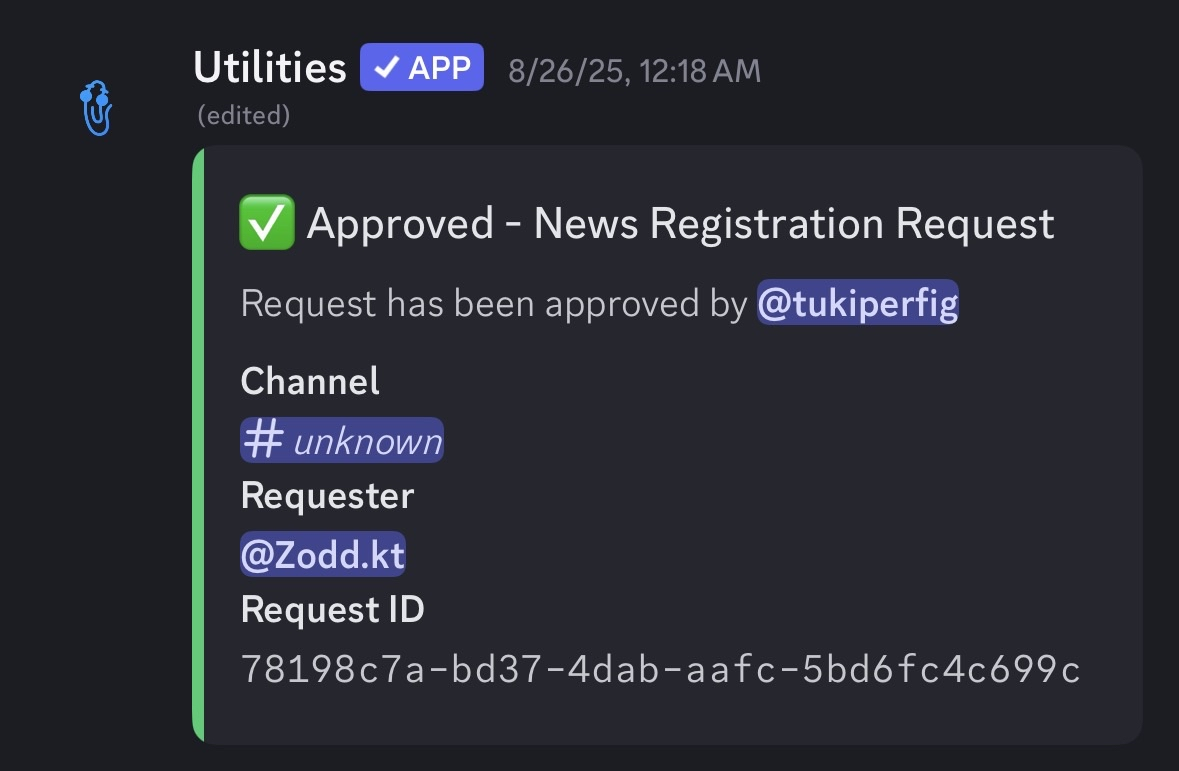Screen dimensions: 1179x771
Task: Open the Utilities username profile
Action: (269, 68)
